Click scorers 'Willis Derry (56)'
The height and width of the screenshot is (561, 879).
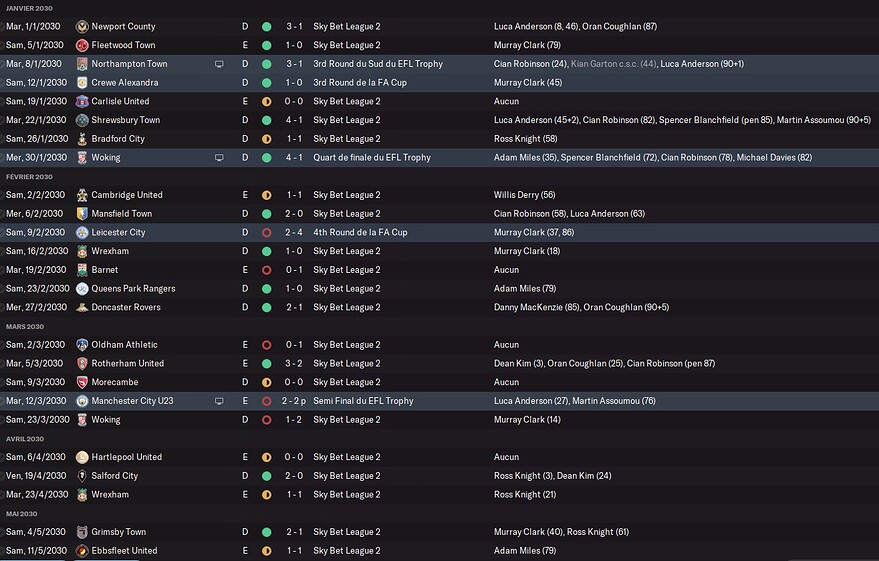[x=525, y=194]
